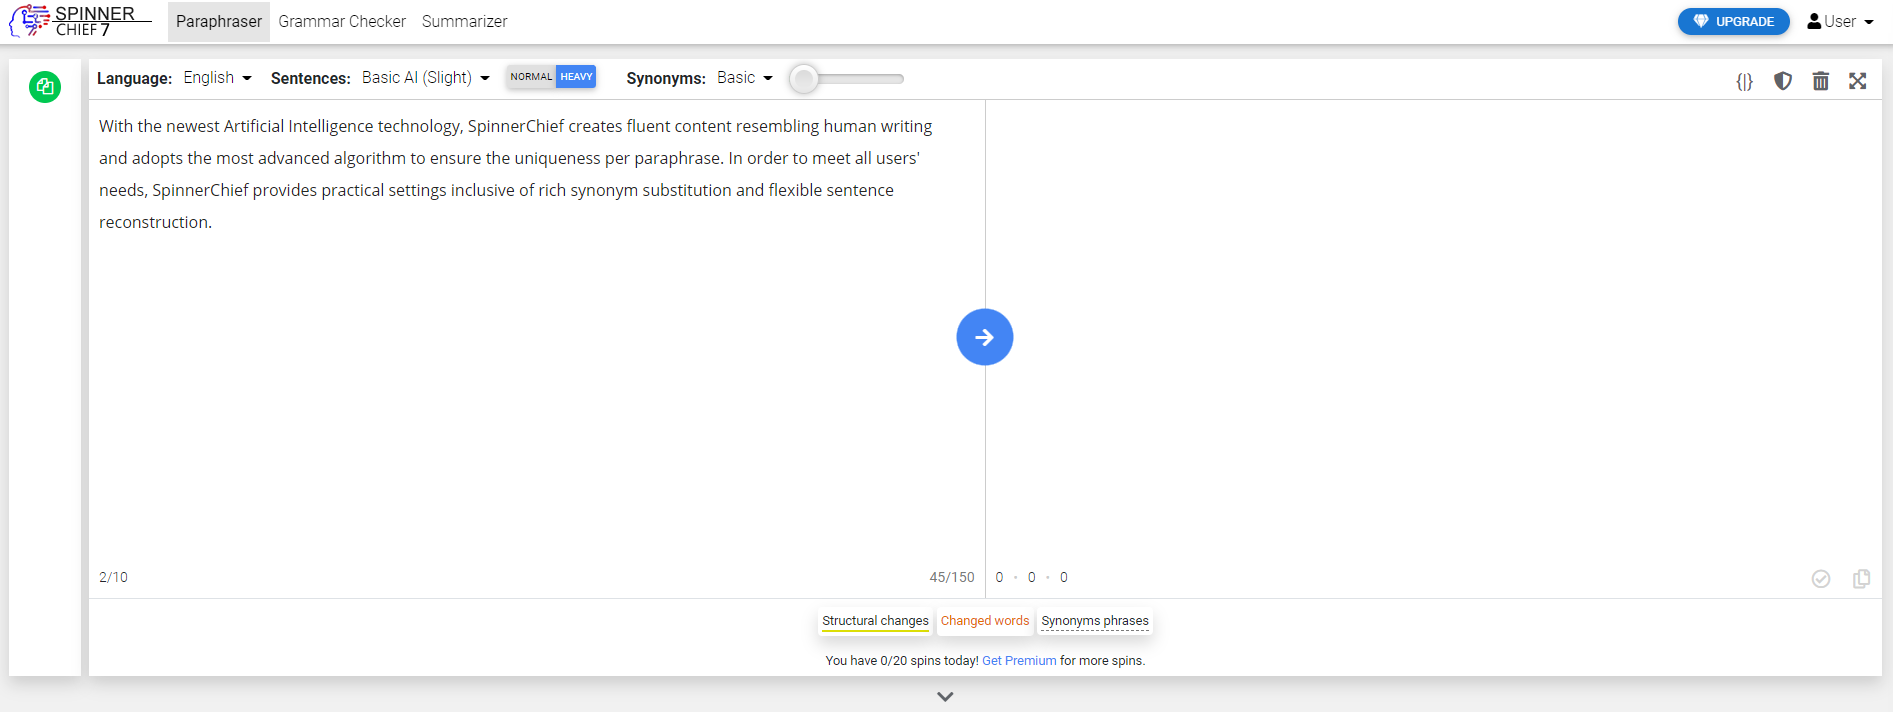Click the Synonyms phrases legend label
The image size is (1893, 712).
[x=1095, y=621]
